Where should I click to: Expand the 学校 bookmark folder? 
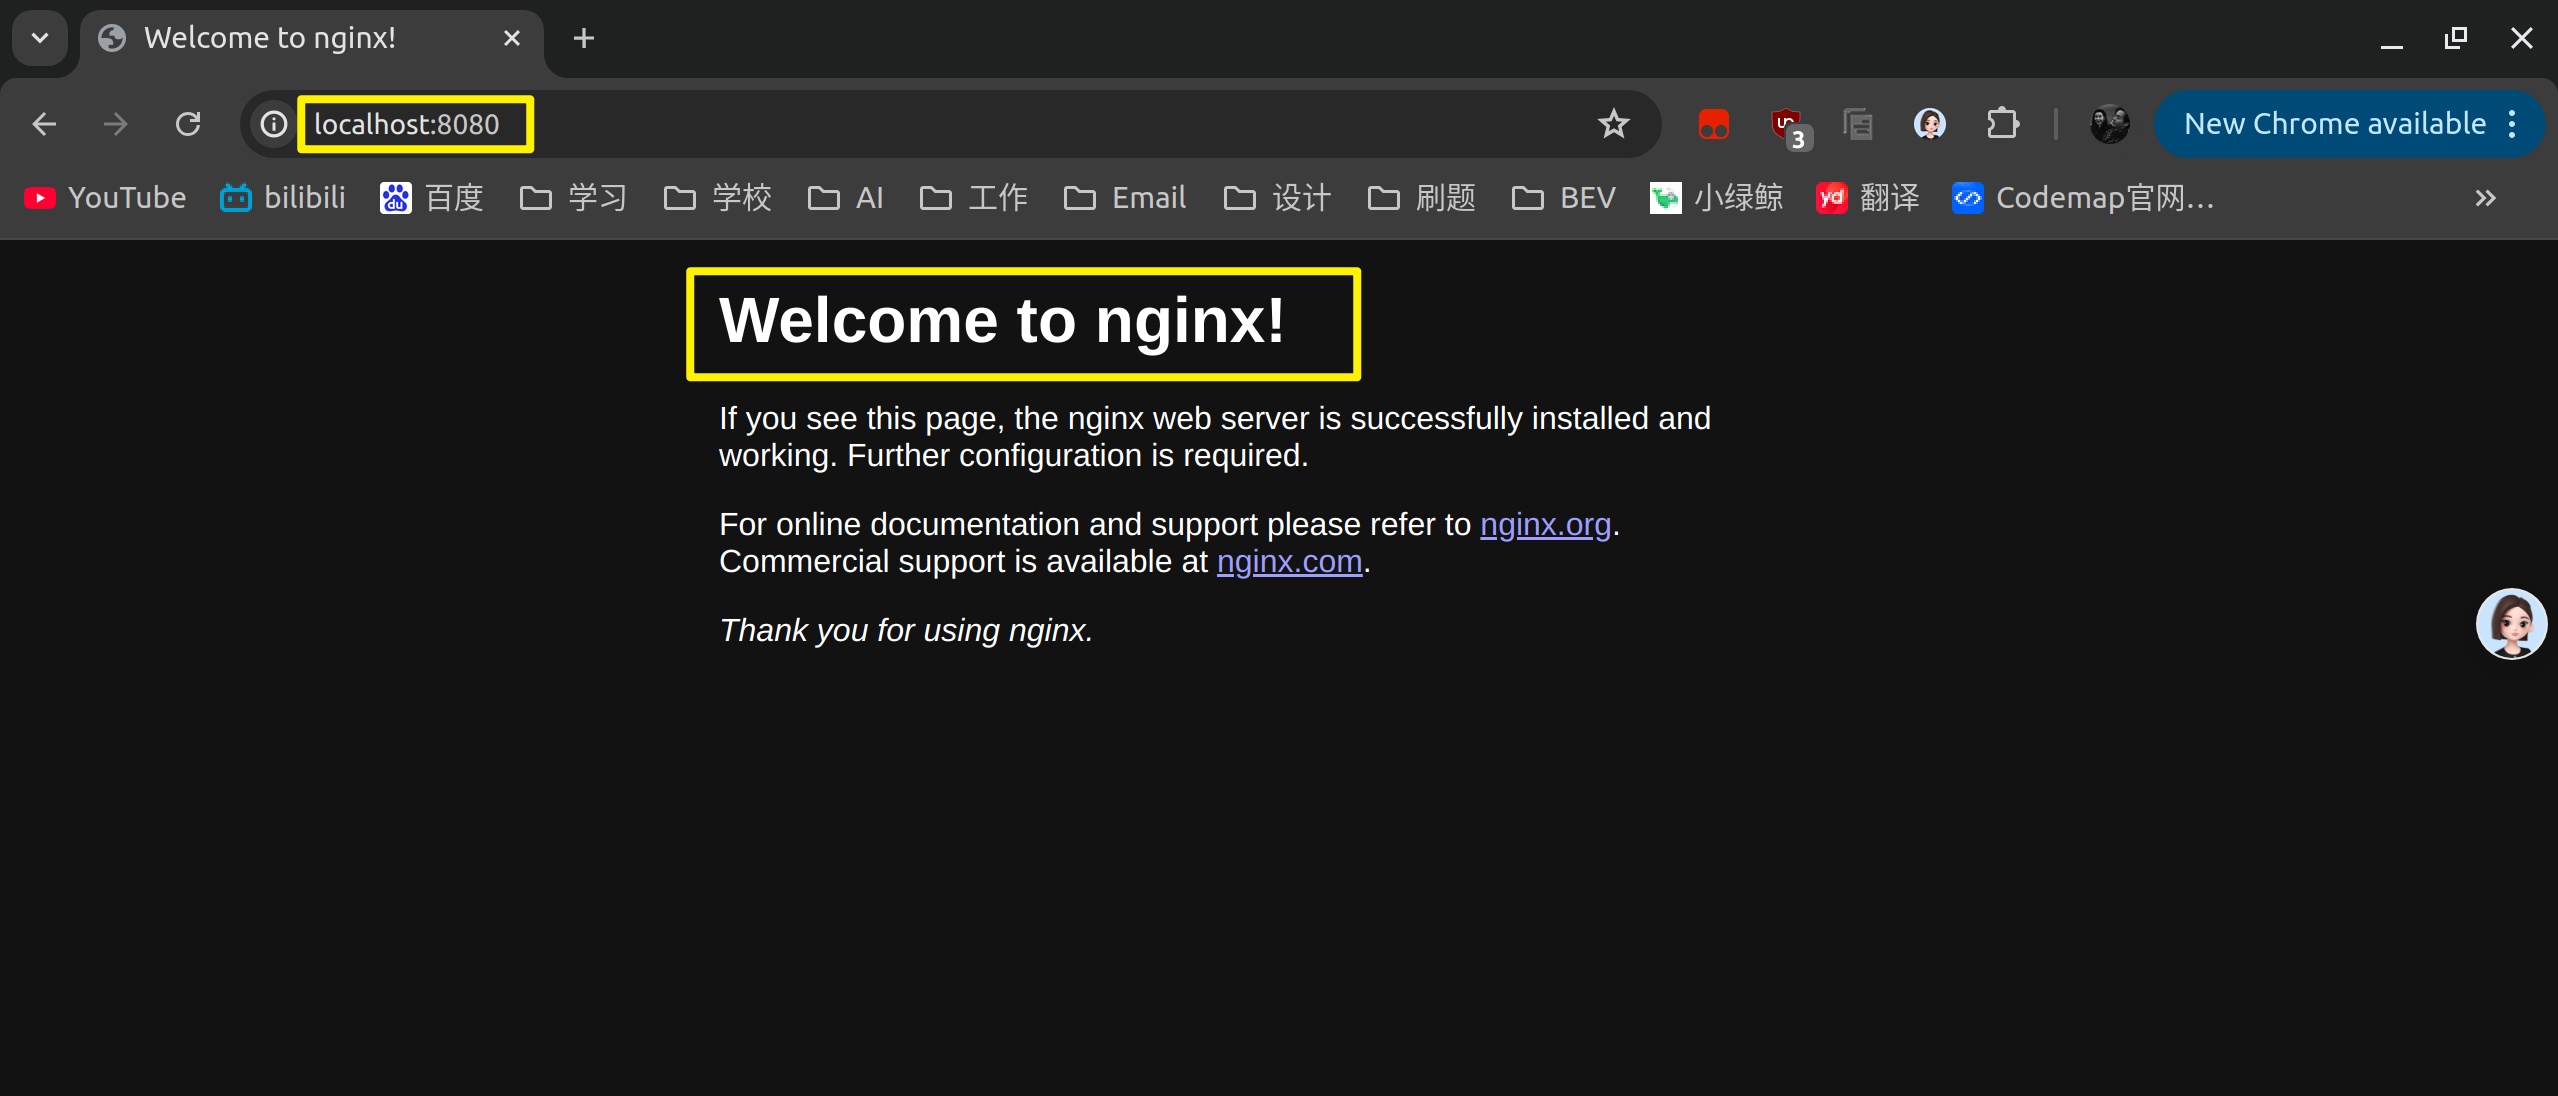718,198
